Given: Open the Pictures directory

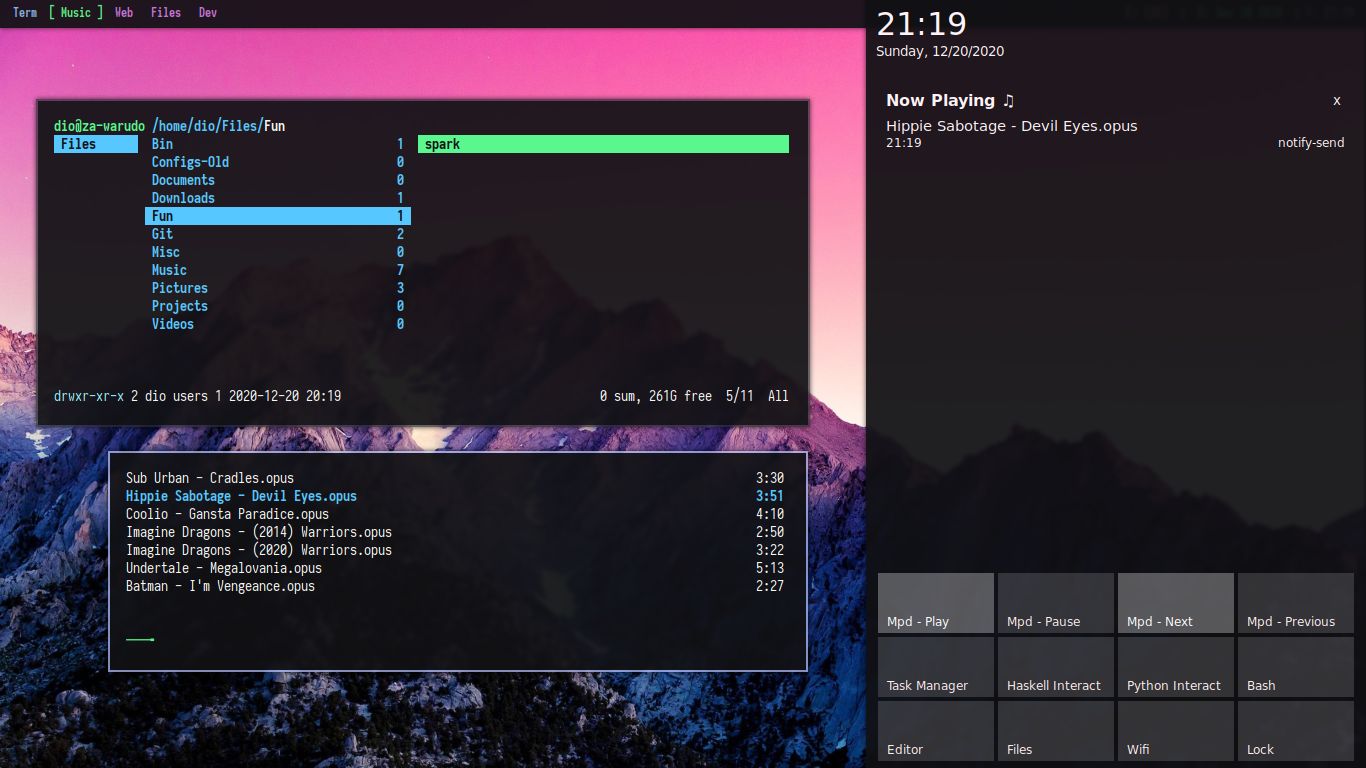Looking at the screenshot, I should (x=180, y=288).
